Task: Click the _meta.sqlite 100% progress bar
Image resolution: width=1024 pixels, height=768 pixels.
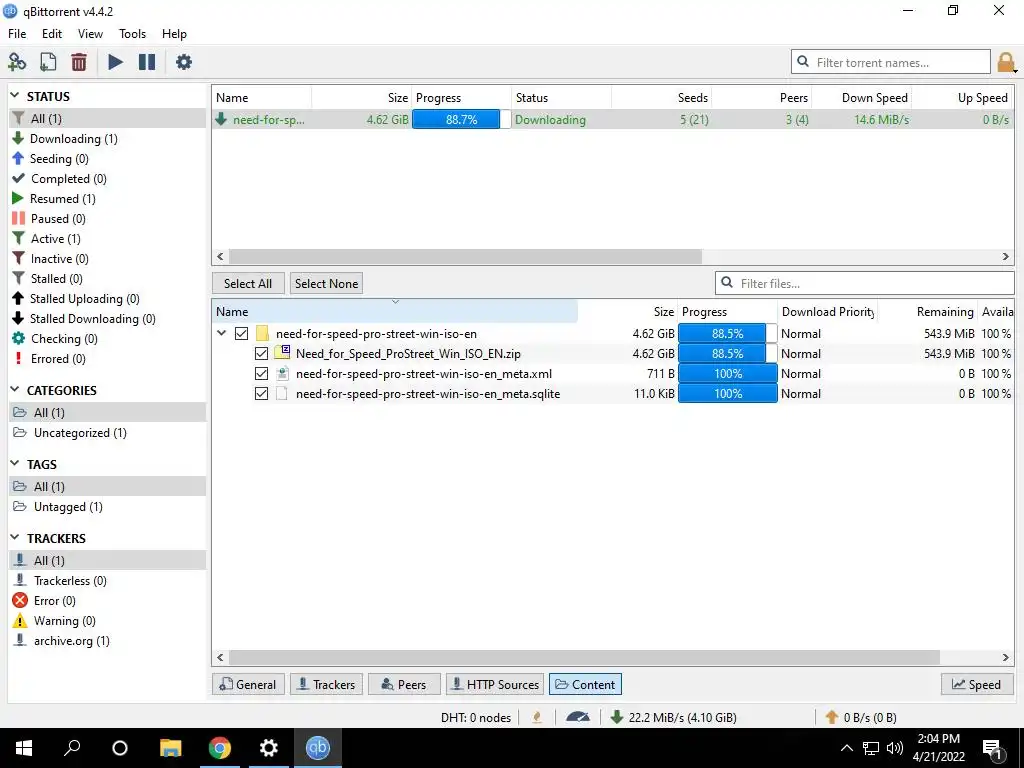Action: point(728,394)
